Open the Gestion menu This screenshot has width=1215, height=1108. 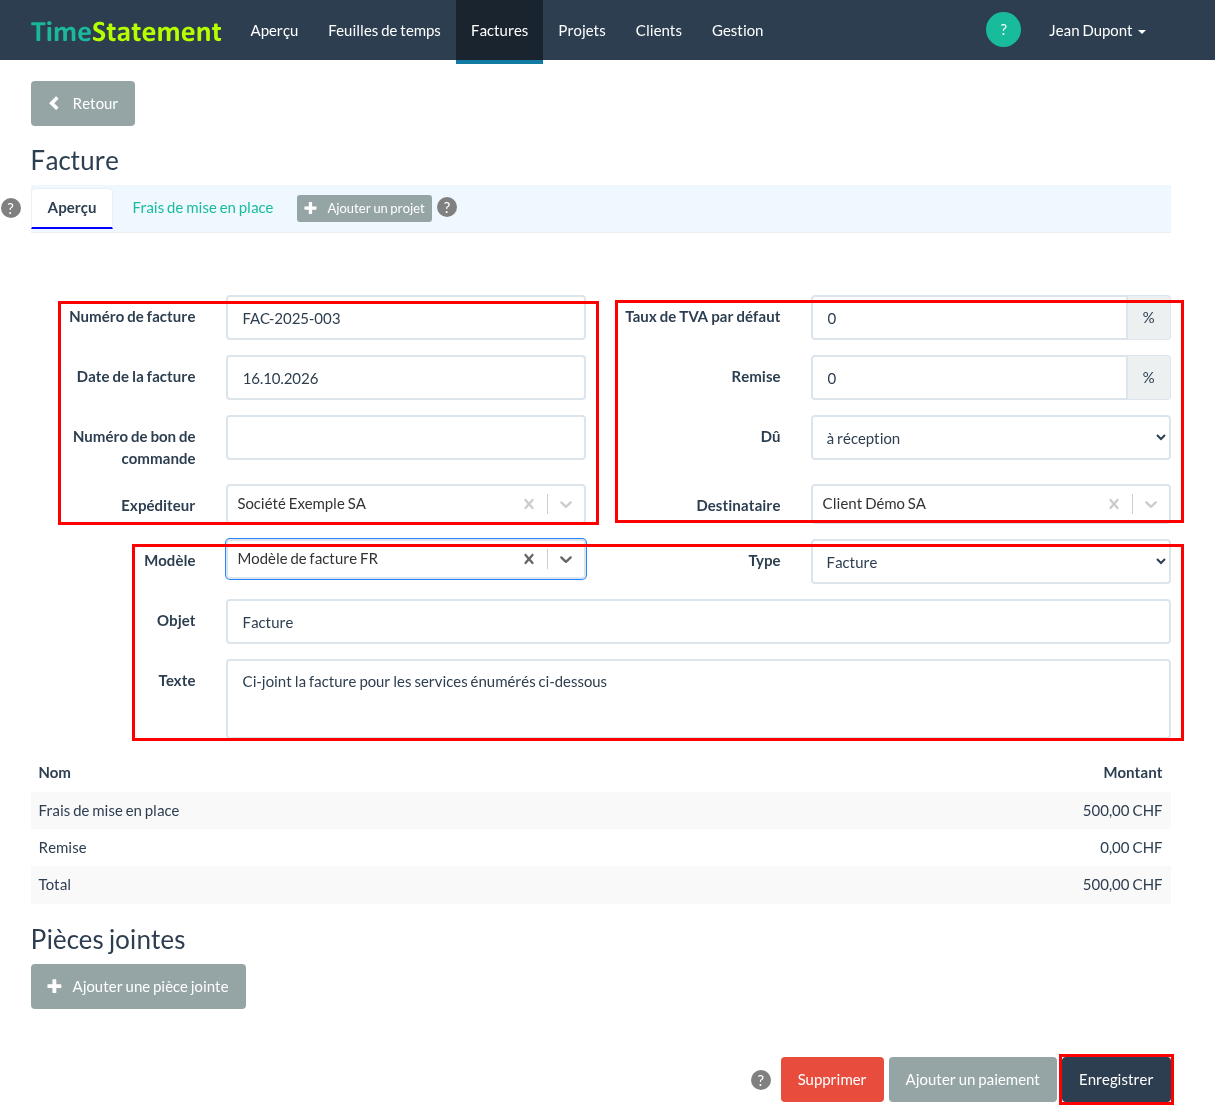click(738, 31)
